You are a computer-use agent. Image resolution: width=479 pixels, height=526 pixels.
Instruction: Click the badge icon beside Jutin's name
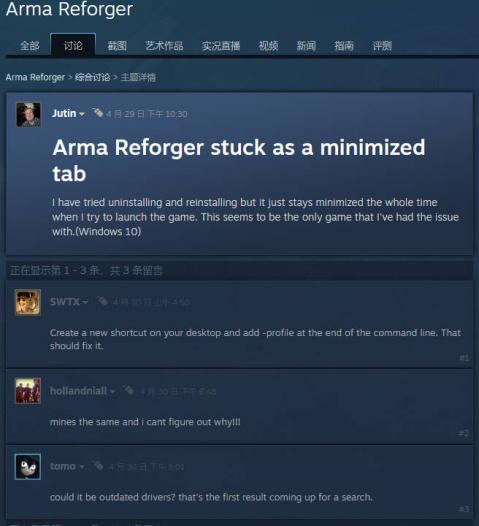point(98,113)
